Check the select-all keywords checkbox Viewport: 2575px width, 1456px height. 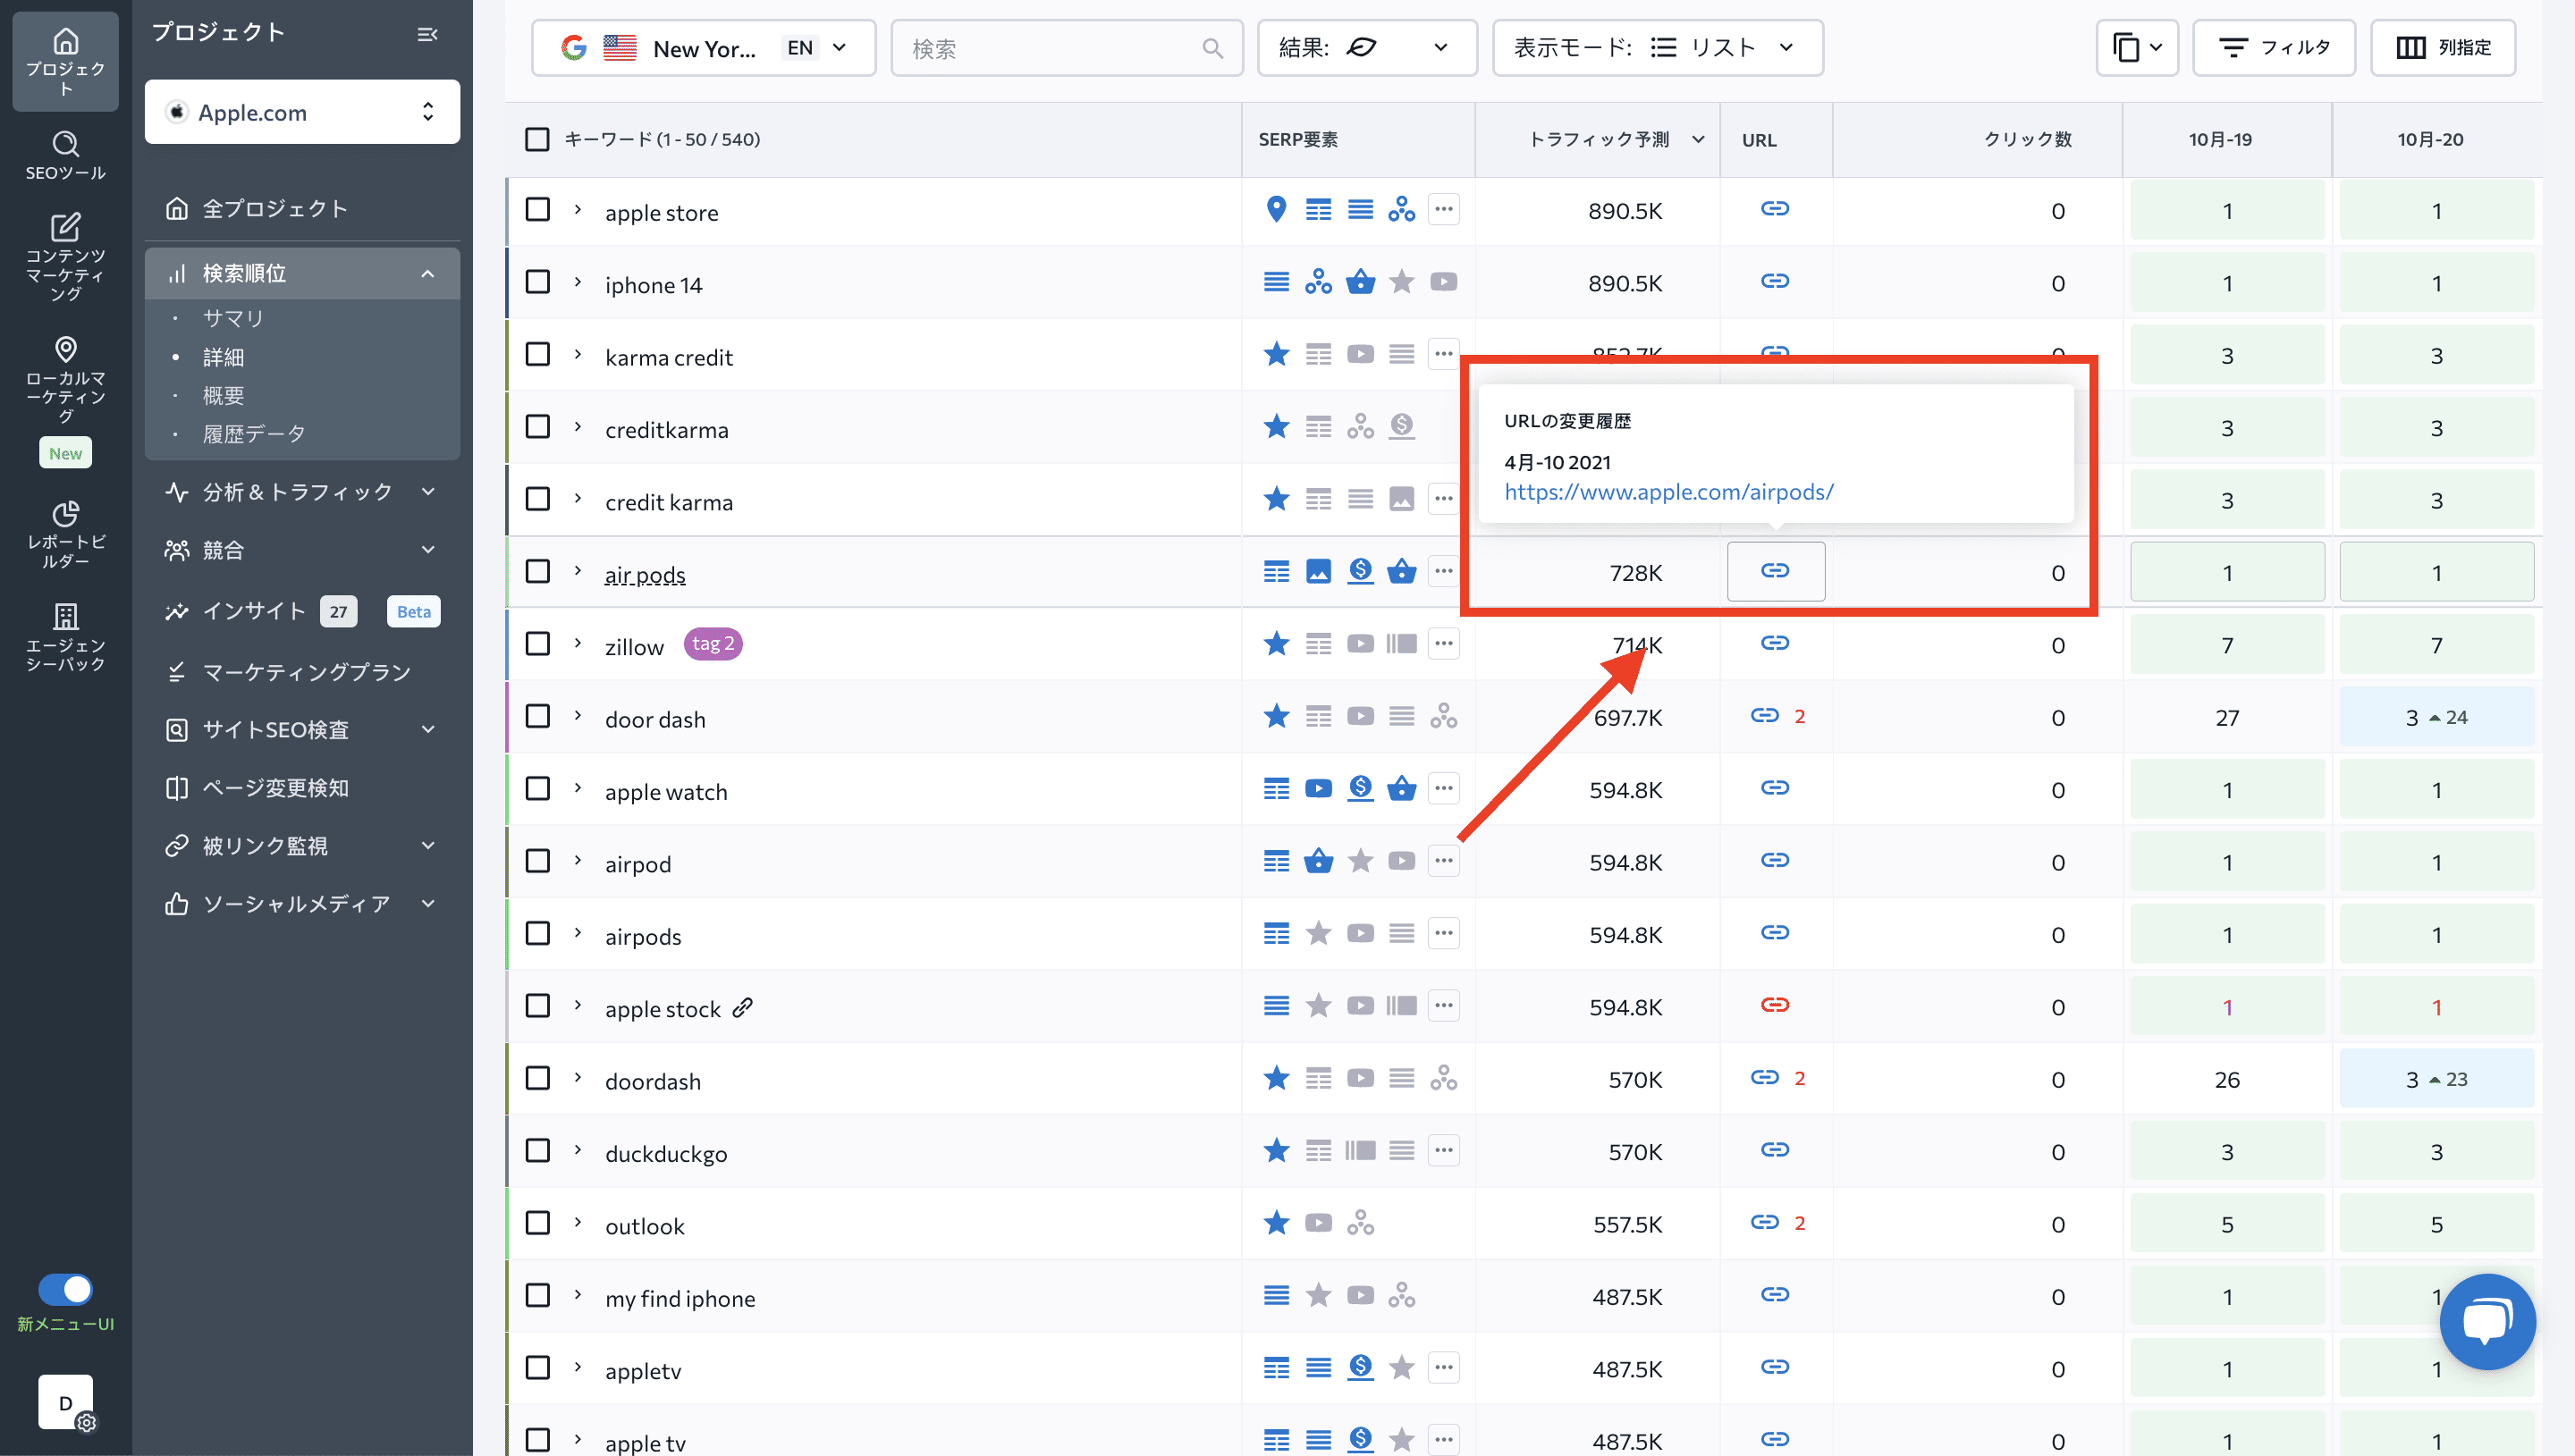click(537, 139)
